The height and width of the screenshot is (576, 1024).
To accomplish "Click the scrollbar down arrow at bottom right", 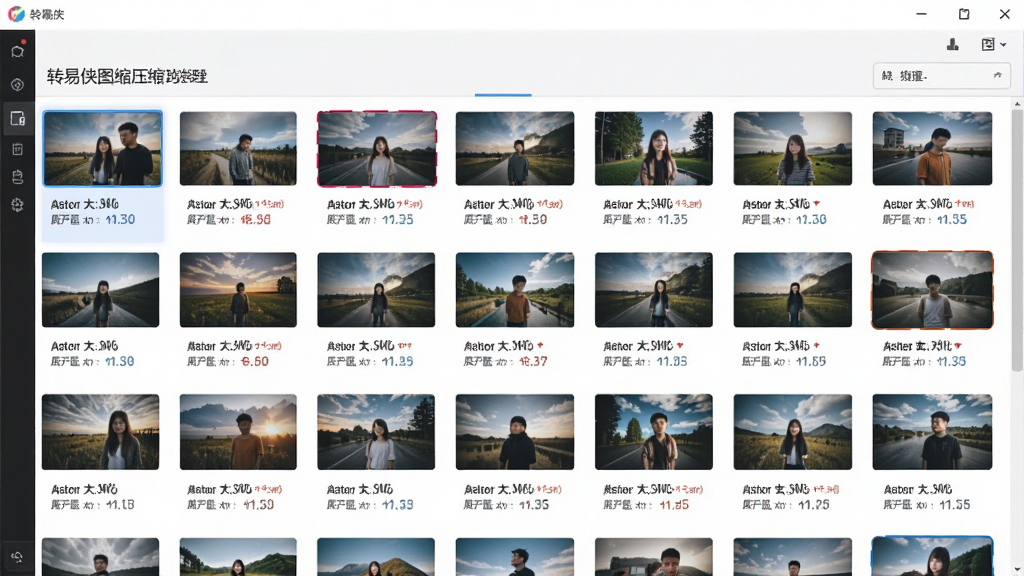I will tap(1017, 569).
